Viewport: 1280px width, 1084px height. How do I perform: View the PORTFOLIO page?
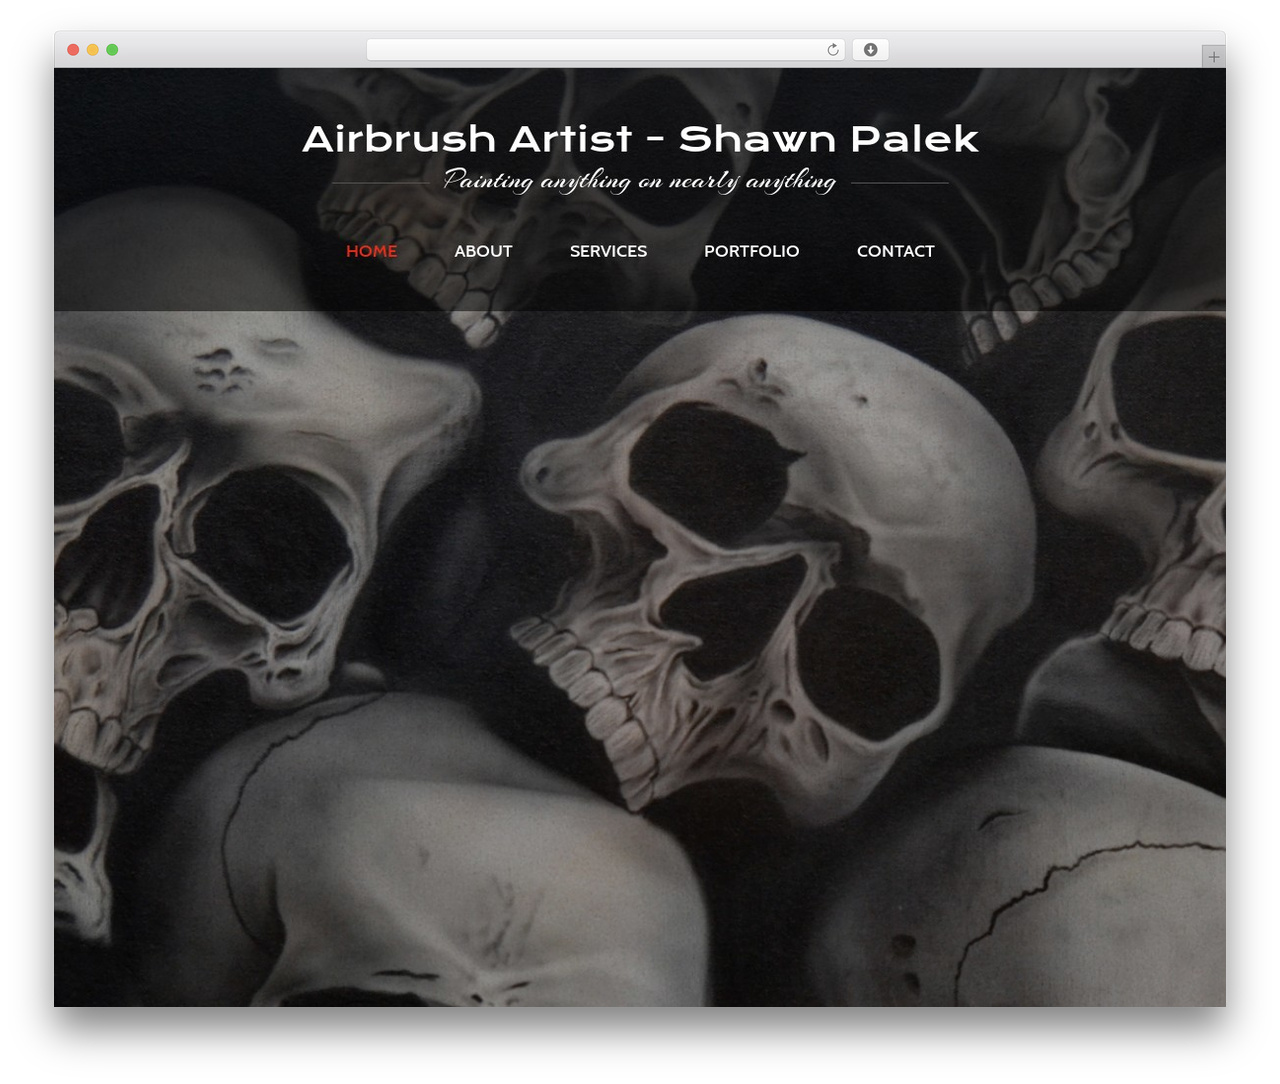point(752,251)
